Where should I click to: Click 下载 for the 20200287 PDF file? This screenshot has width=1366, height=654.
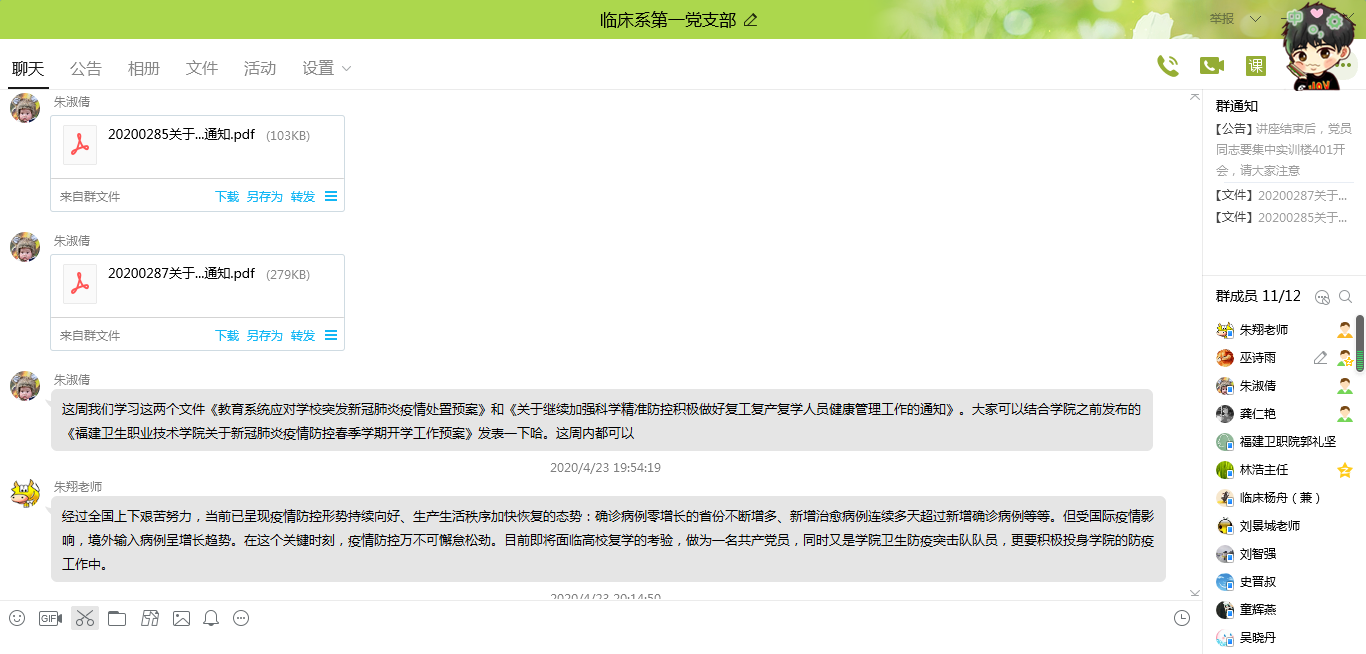tap(227, 336)
